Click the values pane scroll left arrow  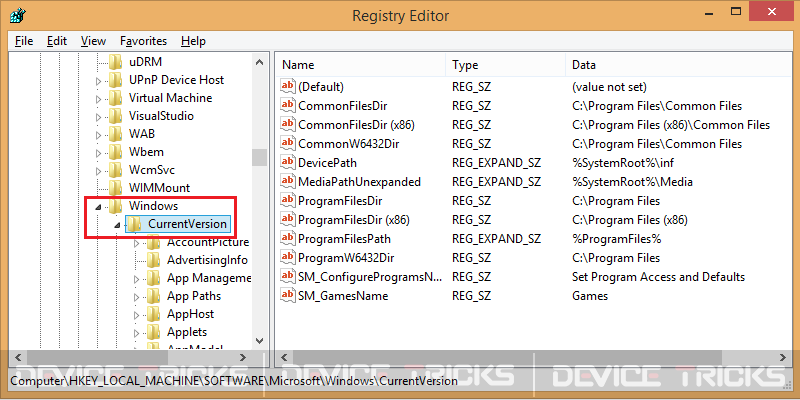click(x=285, y=357)
